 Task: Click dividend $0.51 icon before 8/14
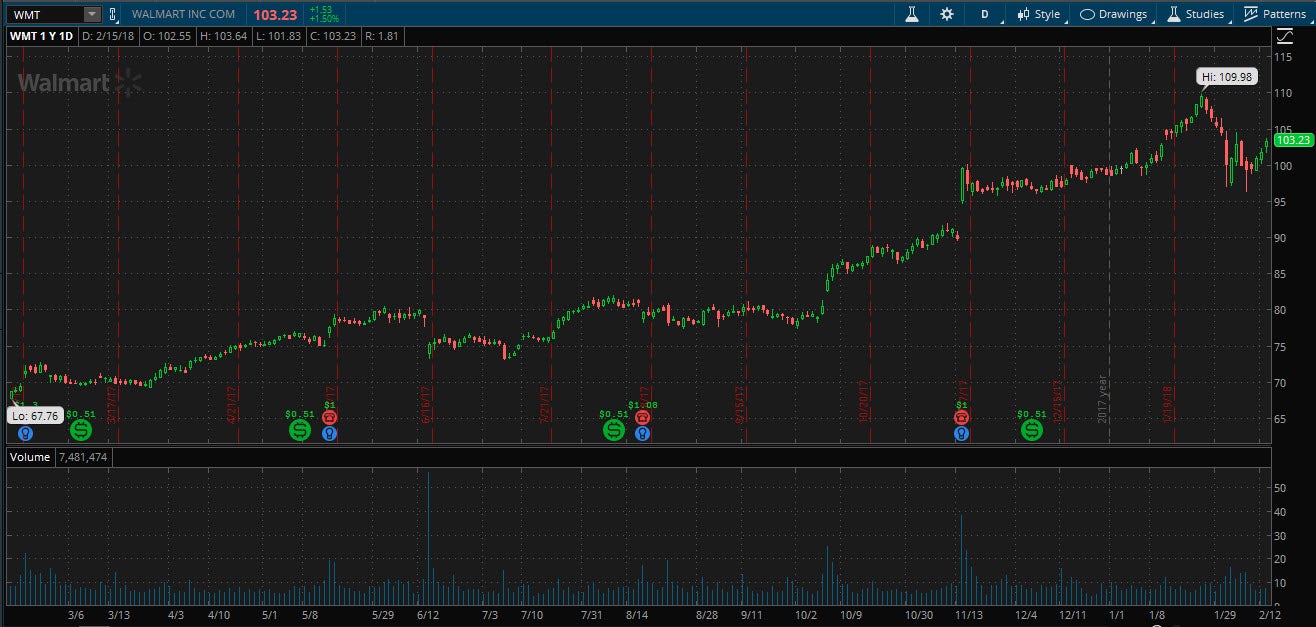[614, 430]
